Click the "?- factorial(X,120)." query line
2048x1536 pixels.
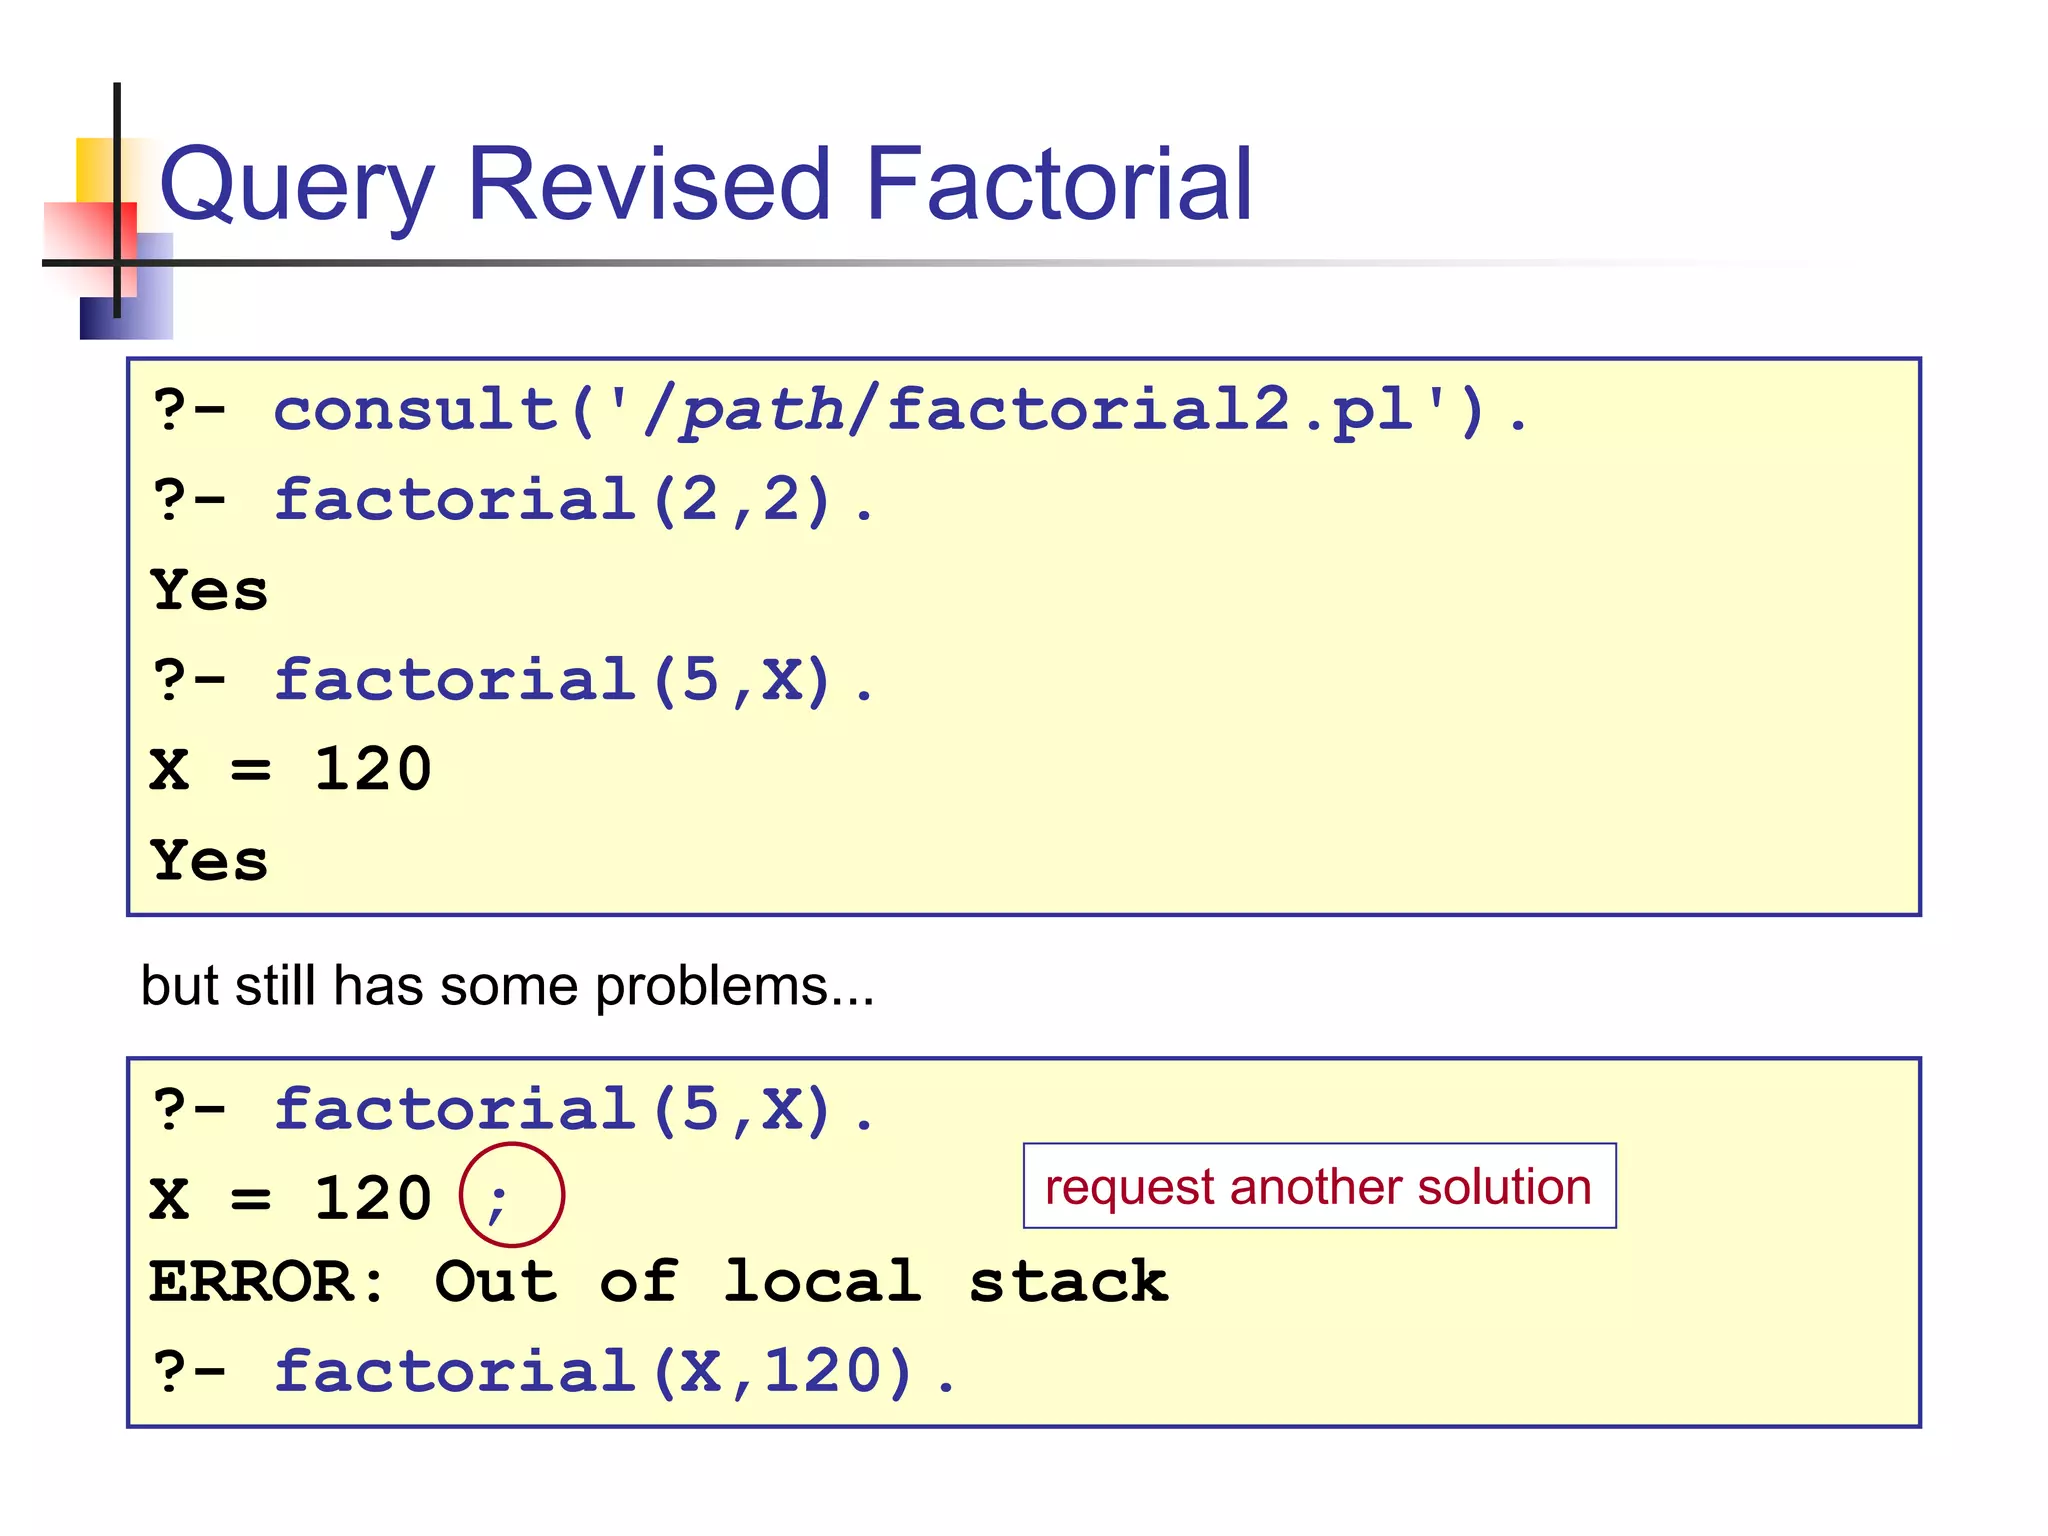(x=554, y=1371)
